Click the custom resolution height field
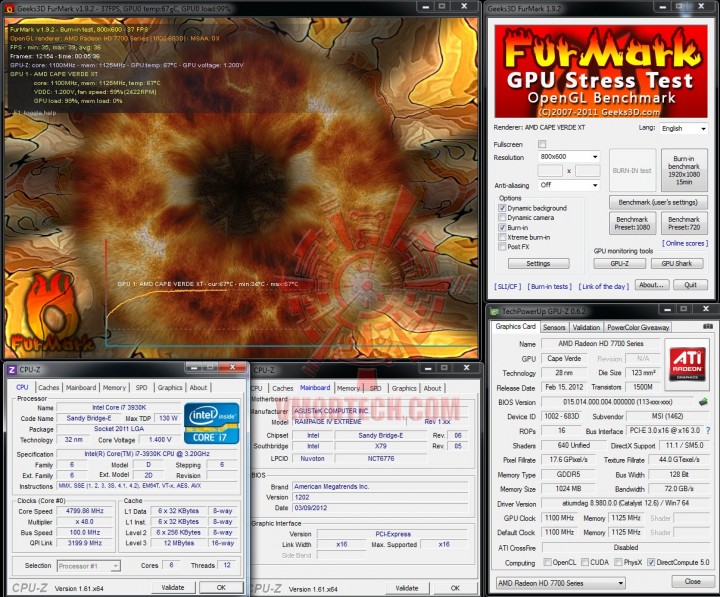The height and width of the screenshot is (597, 720). [x=587, y=171]
